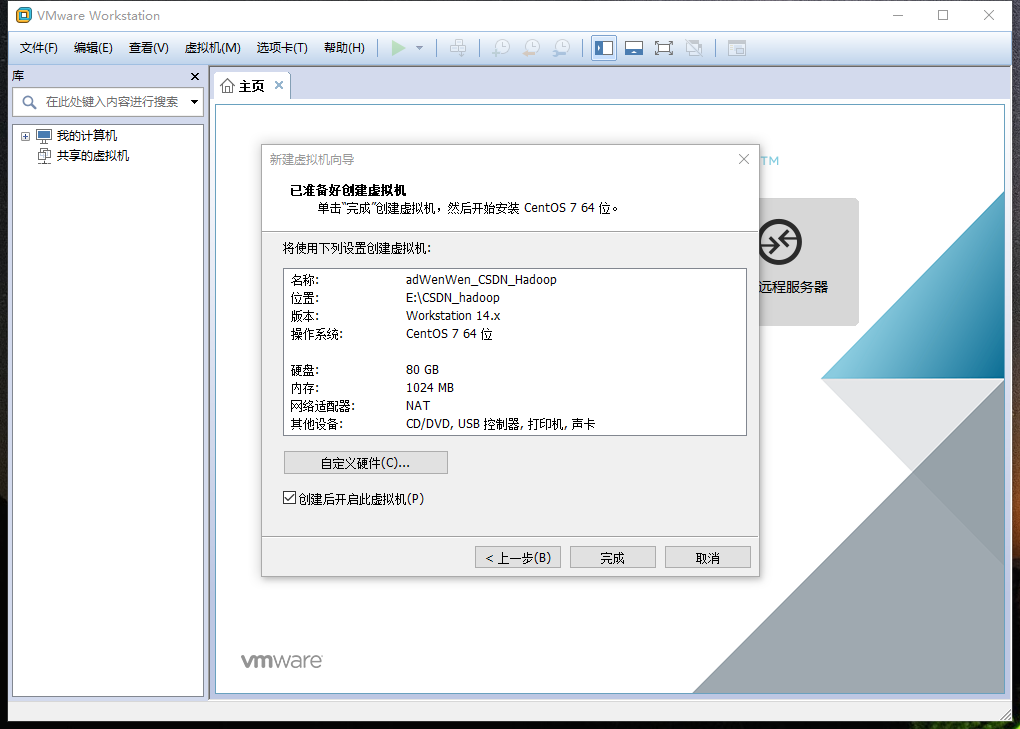Click the search magnifier icon in library
This screenshot has height=729, width=1020.
pos(29,102)
